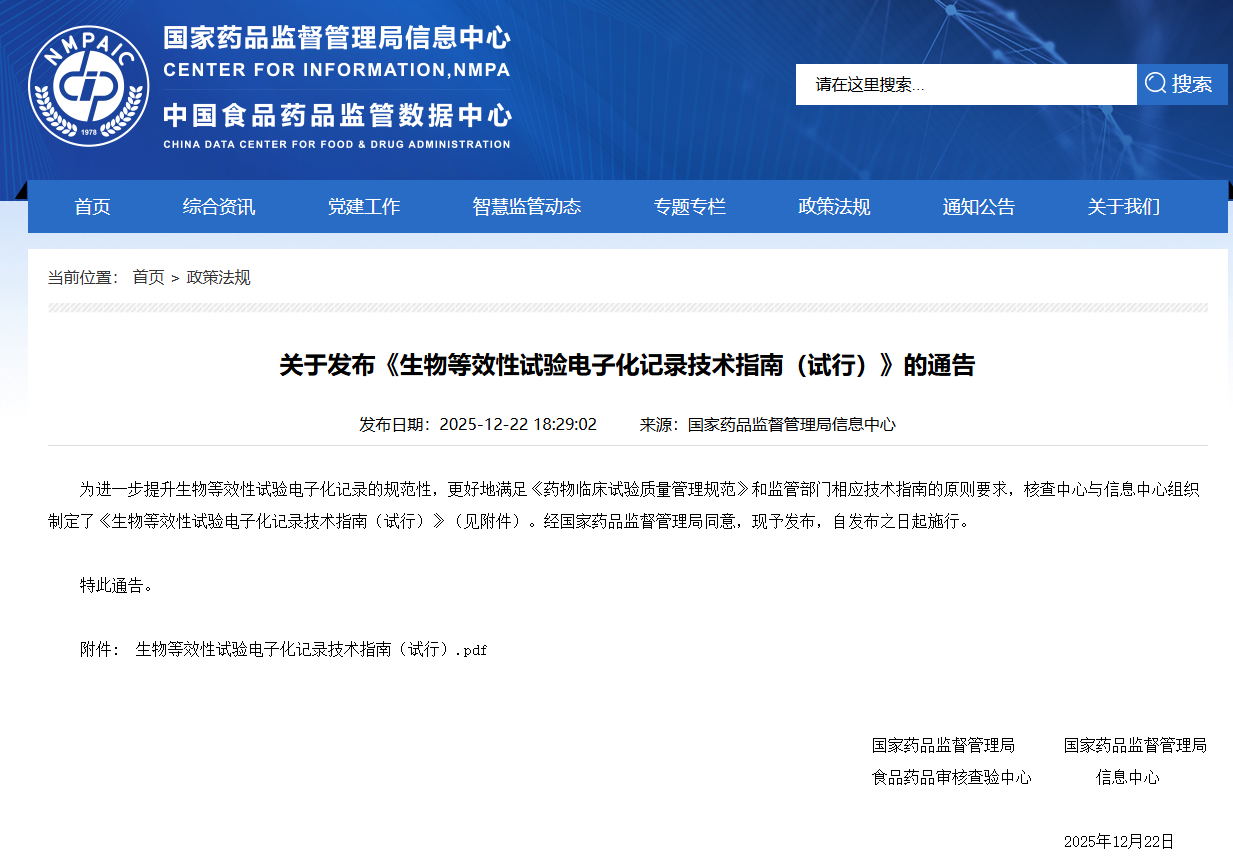Click the 发布日期 timestamp line

(478, 424)
